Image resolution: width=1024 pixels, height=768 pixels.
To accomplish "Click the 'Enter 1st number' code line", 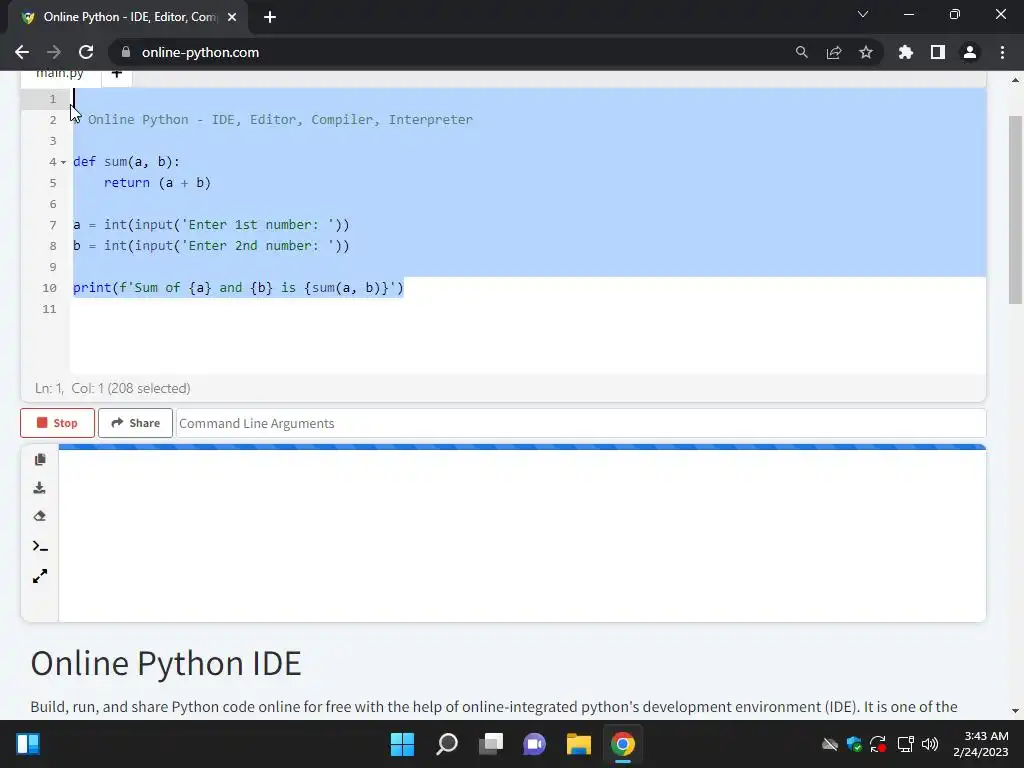I will 212,225.
